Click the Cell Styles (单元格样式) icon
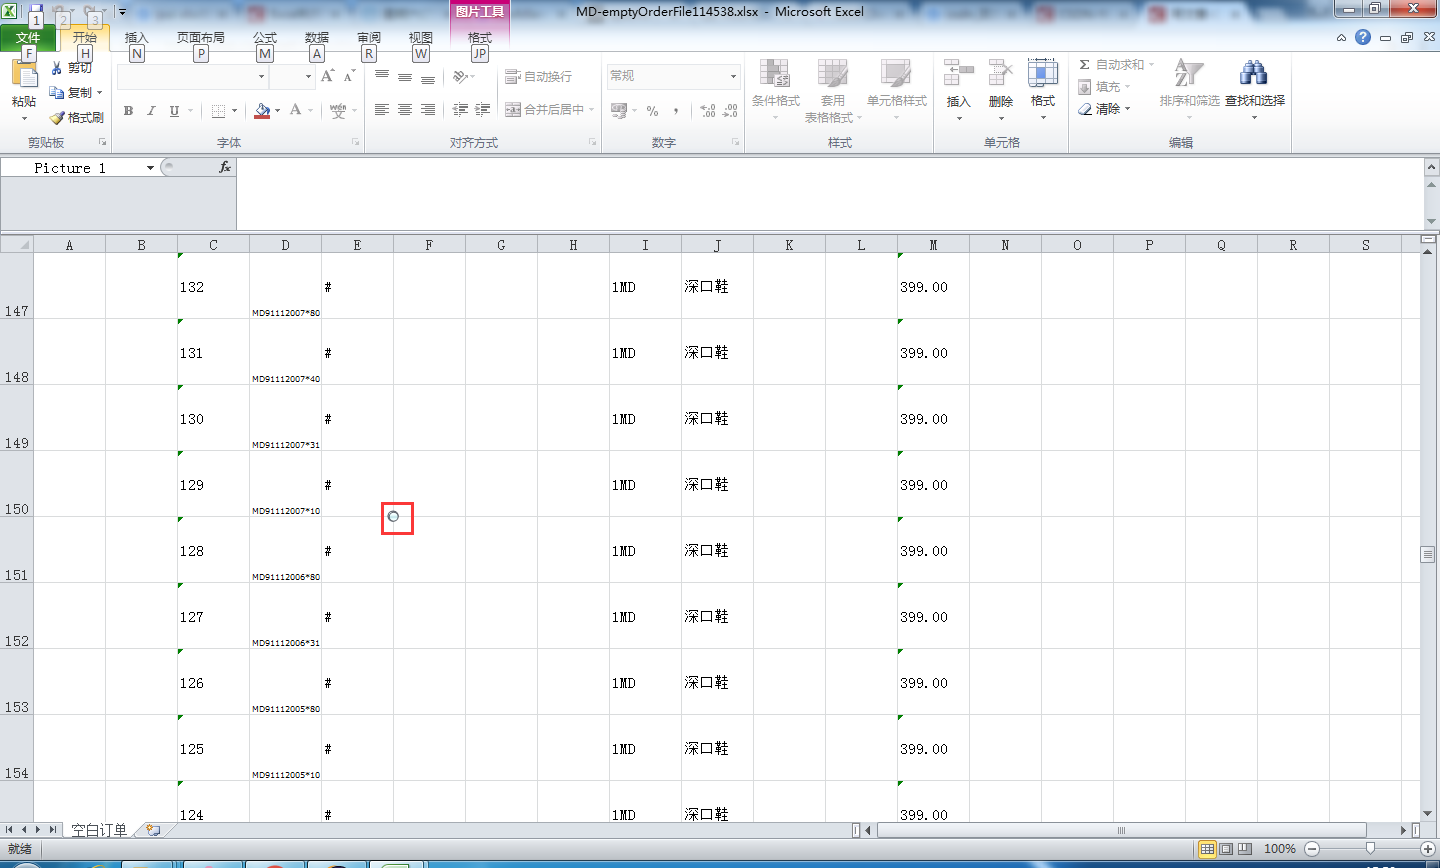The width and height of the screenshot is (1440, 868). tap(896, 74)
